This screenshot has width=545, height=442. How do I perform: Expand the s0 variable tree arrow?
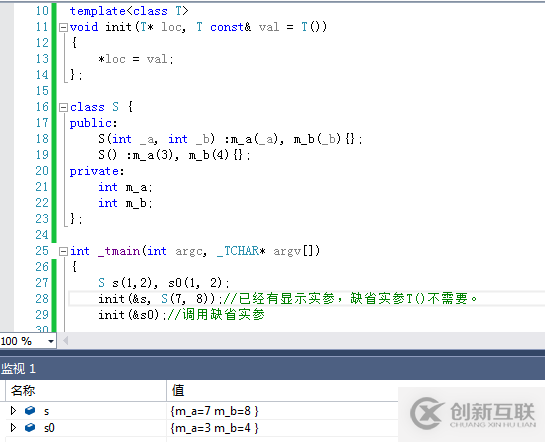pos(13,427)
